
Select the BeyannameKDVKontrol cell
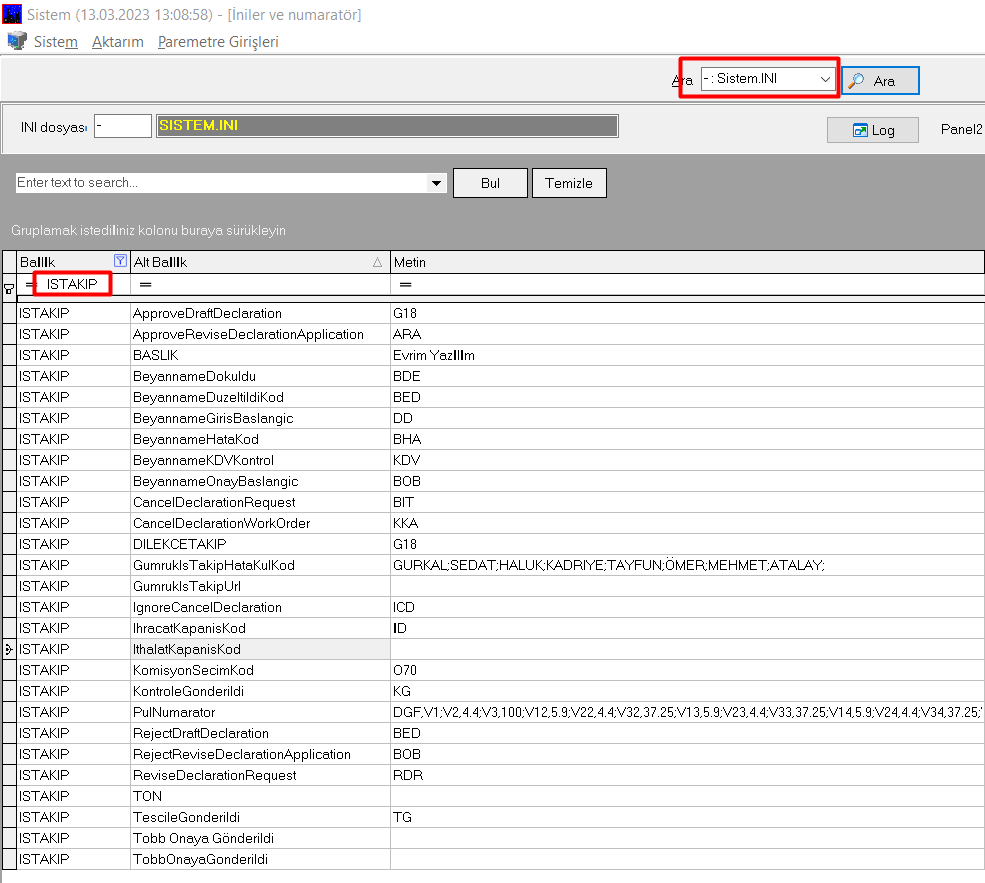[261, 460]
